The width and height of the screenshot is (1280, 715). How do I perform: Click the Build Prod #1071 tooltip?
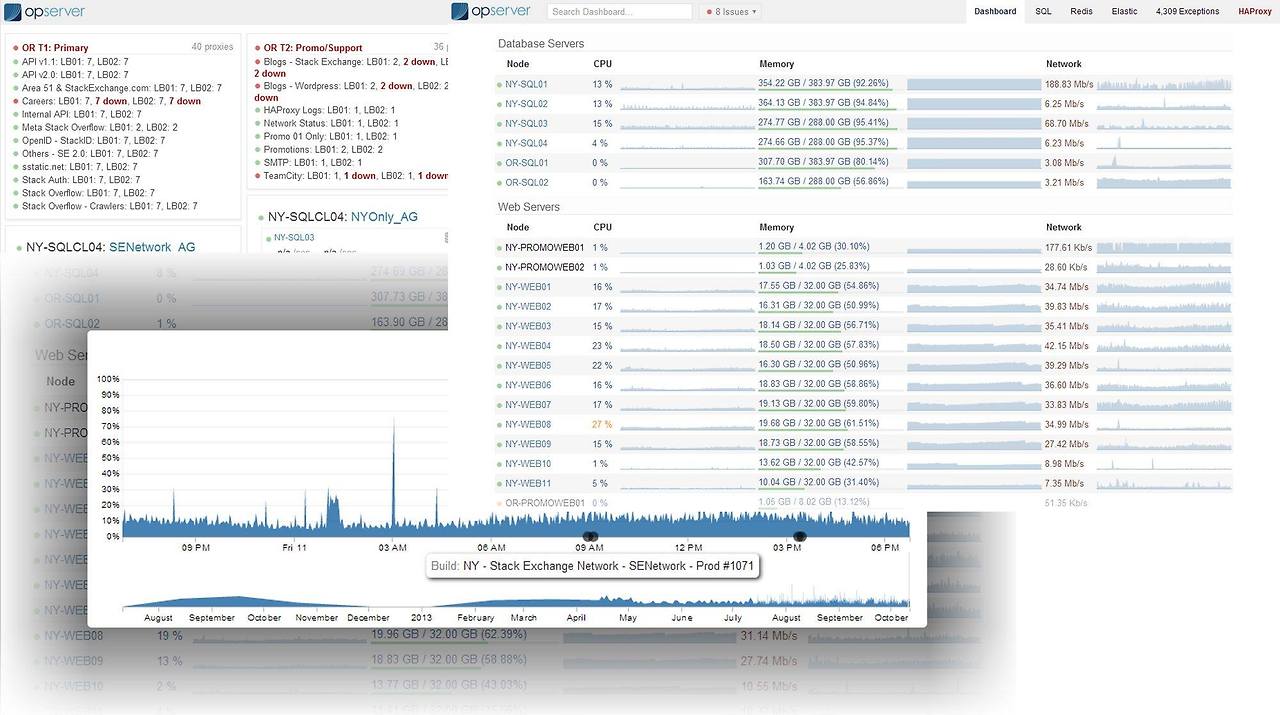click(594, 566)
